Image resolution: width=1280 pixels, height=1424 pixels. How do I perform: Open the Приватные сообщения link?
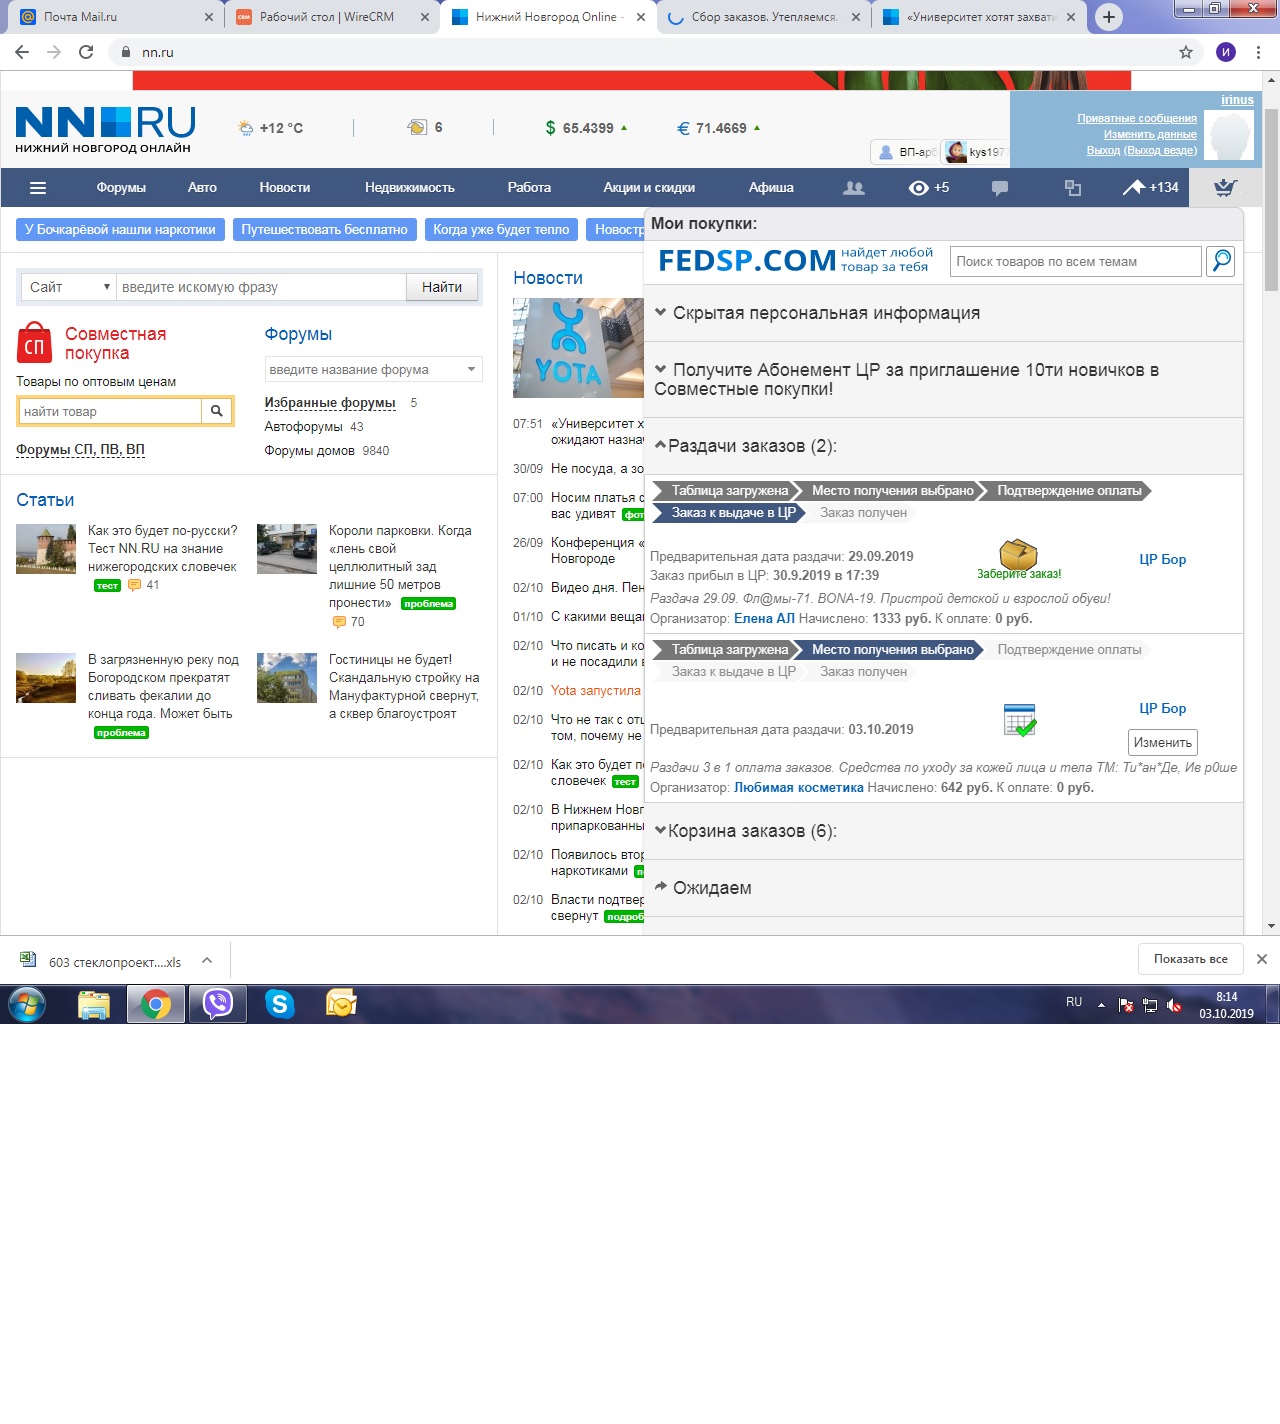pos(1137,118)
